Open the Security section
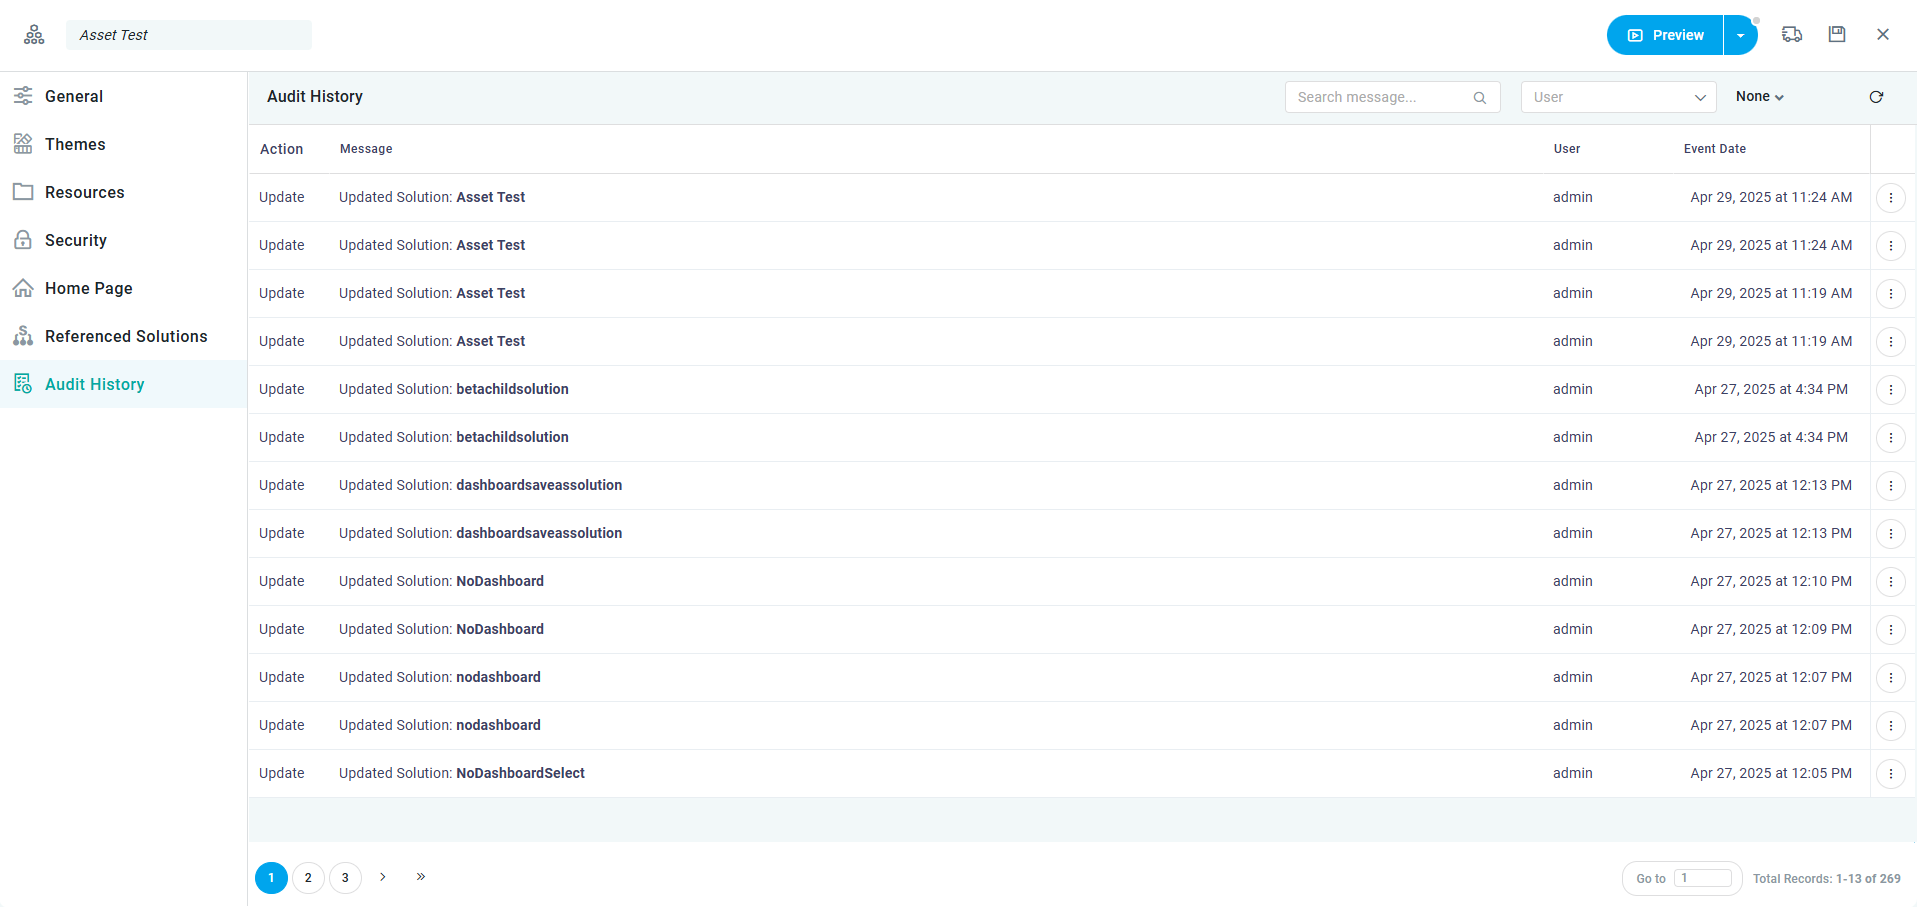Viewport: 1917px width, 907px height. [x=76, y=241]
